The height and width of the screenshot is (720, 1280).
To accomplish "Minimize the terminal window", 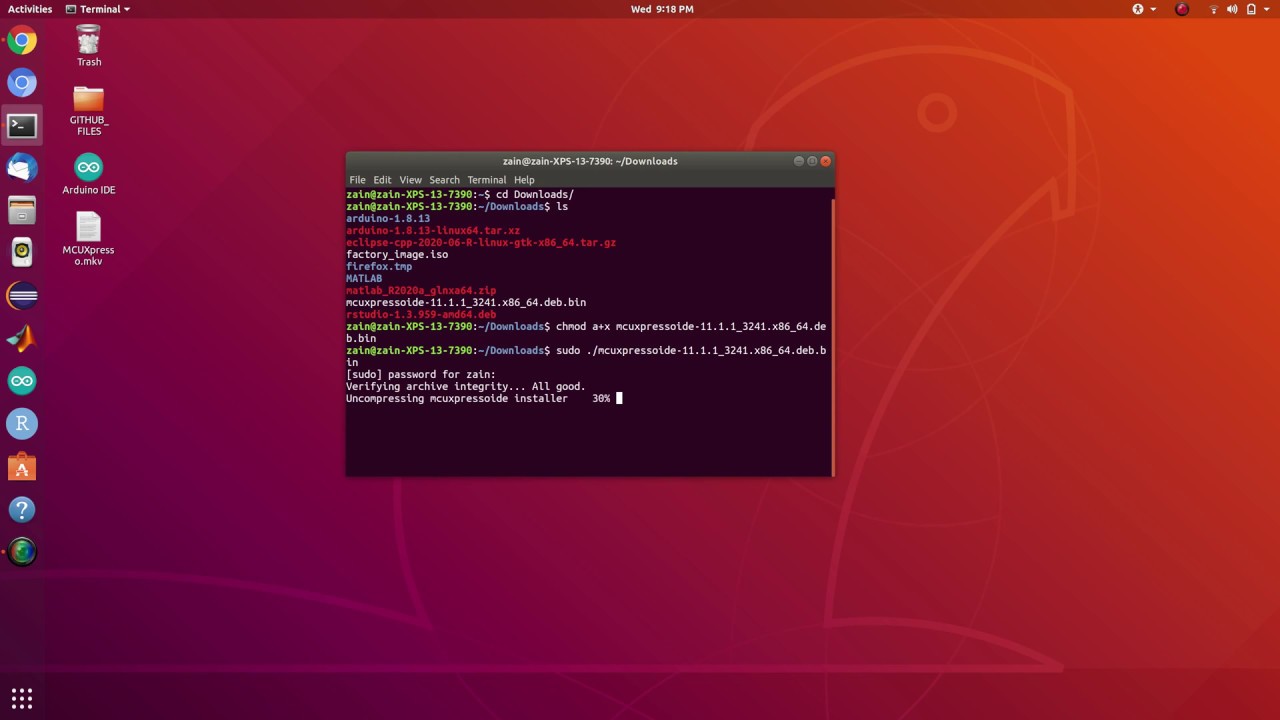I will (799, 161).
